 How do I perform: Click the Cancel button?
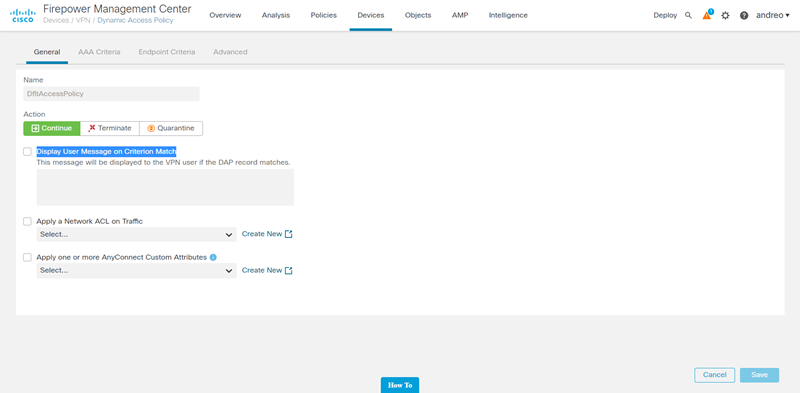coord(714,375)
